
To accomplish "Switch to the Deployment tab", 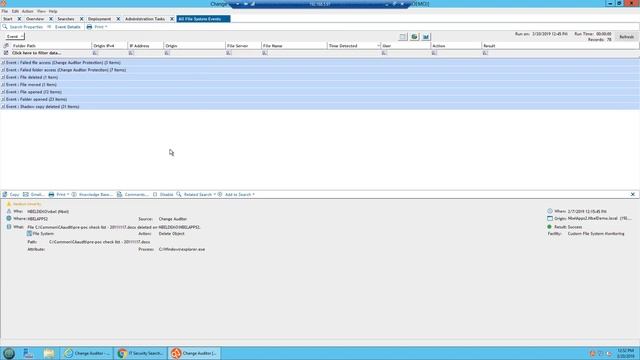I will [x=100, y=19].
